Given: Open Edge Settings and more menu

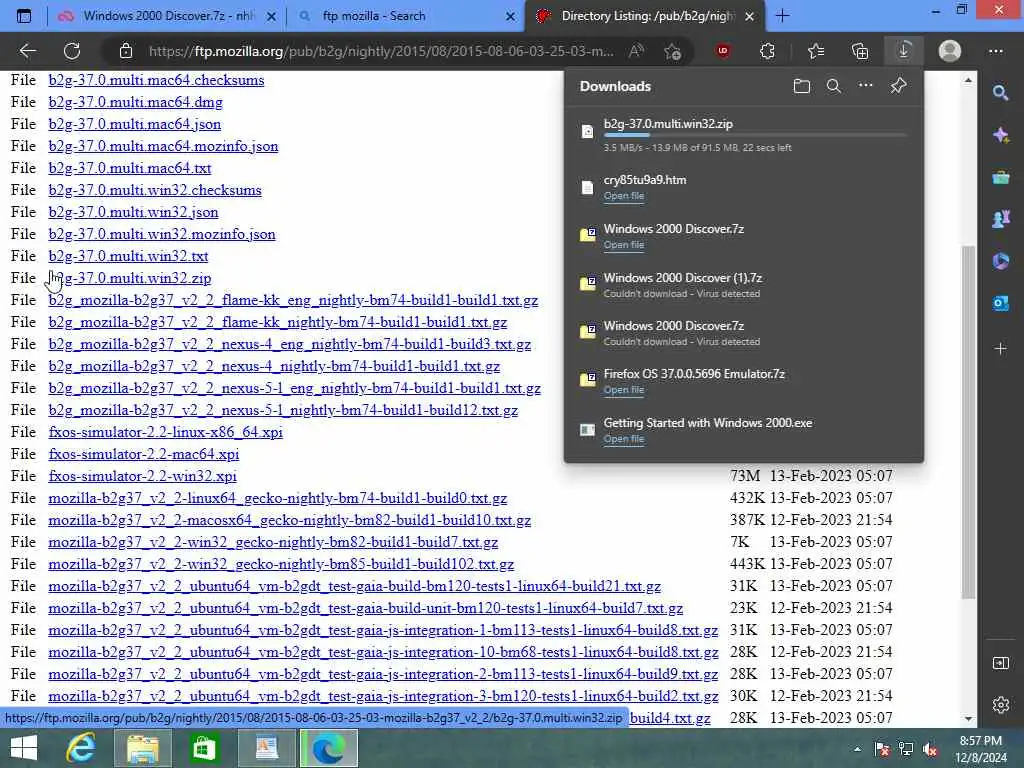Looking at the screenshot, I should [x=995, y=51].
